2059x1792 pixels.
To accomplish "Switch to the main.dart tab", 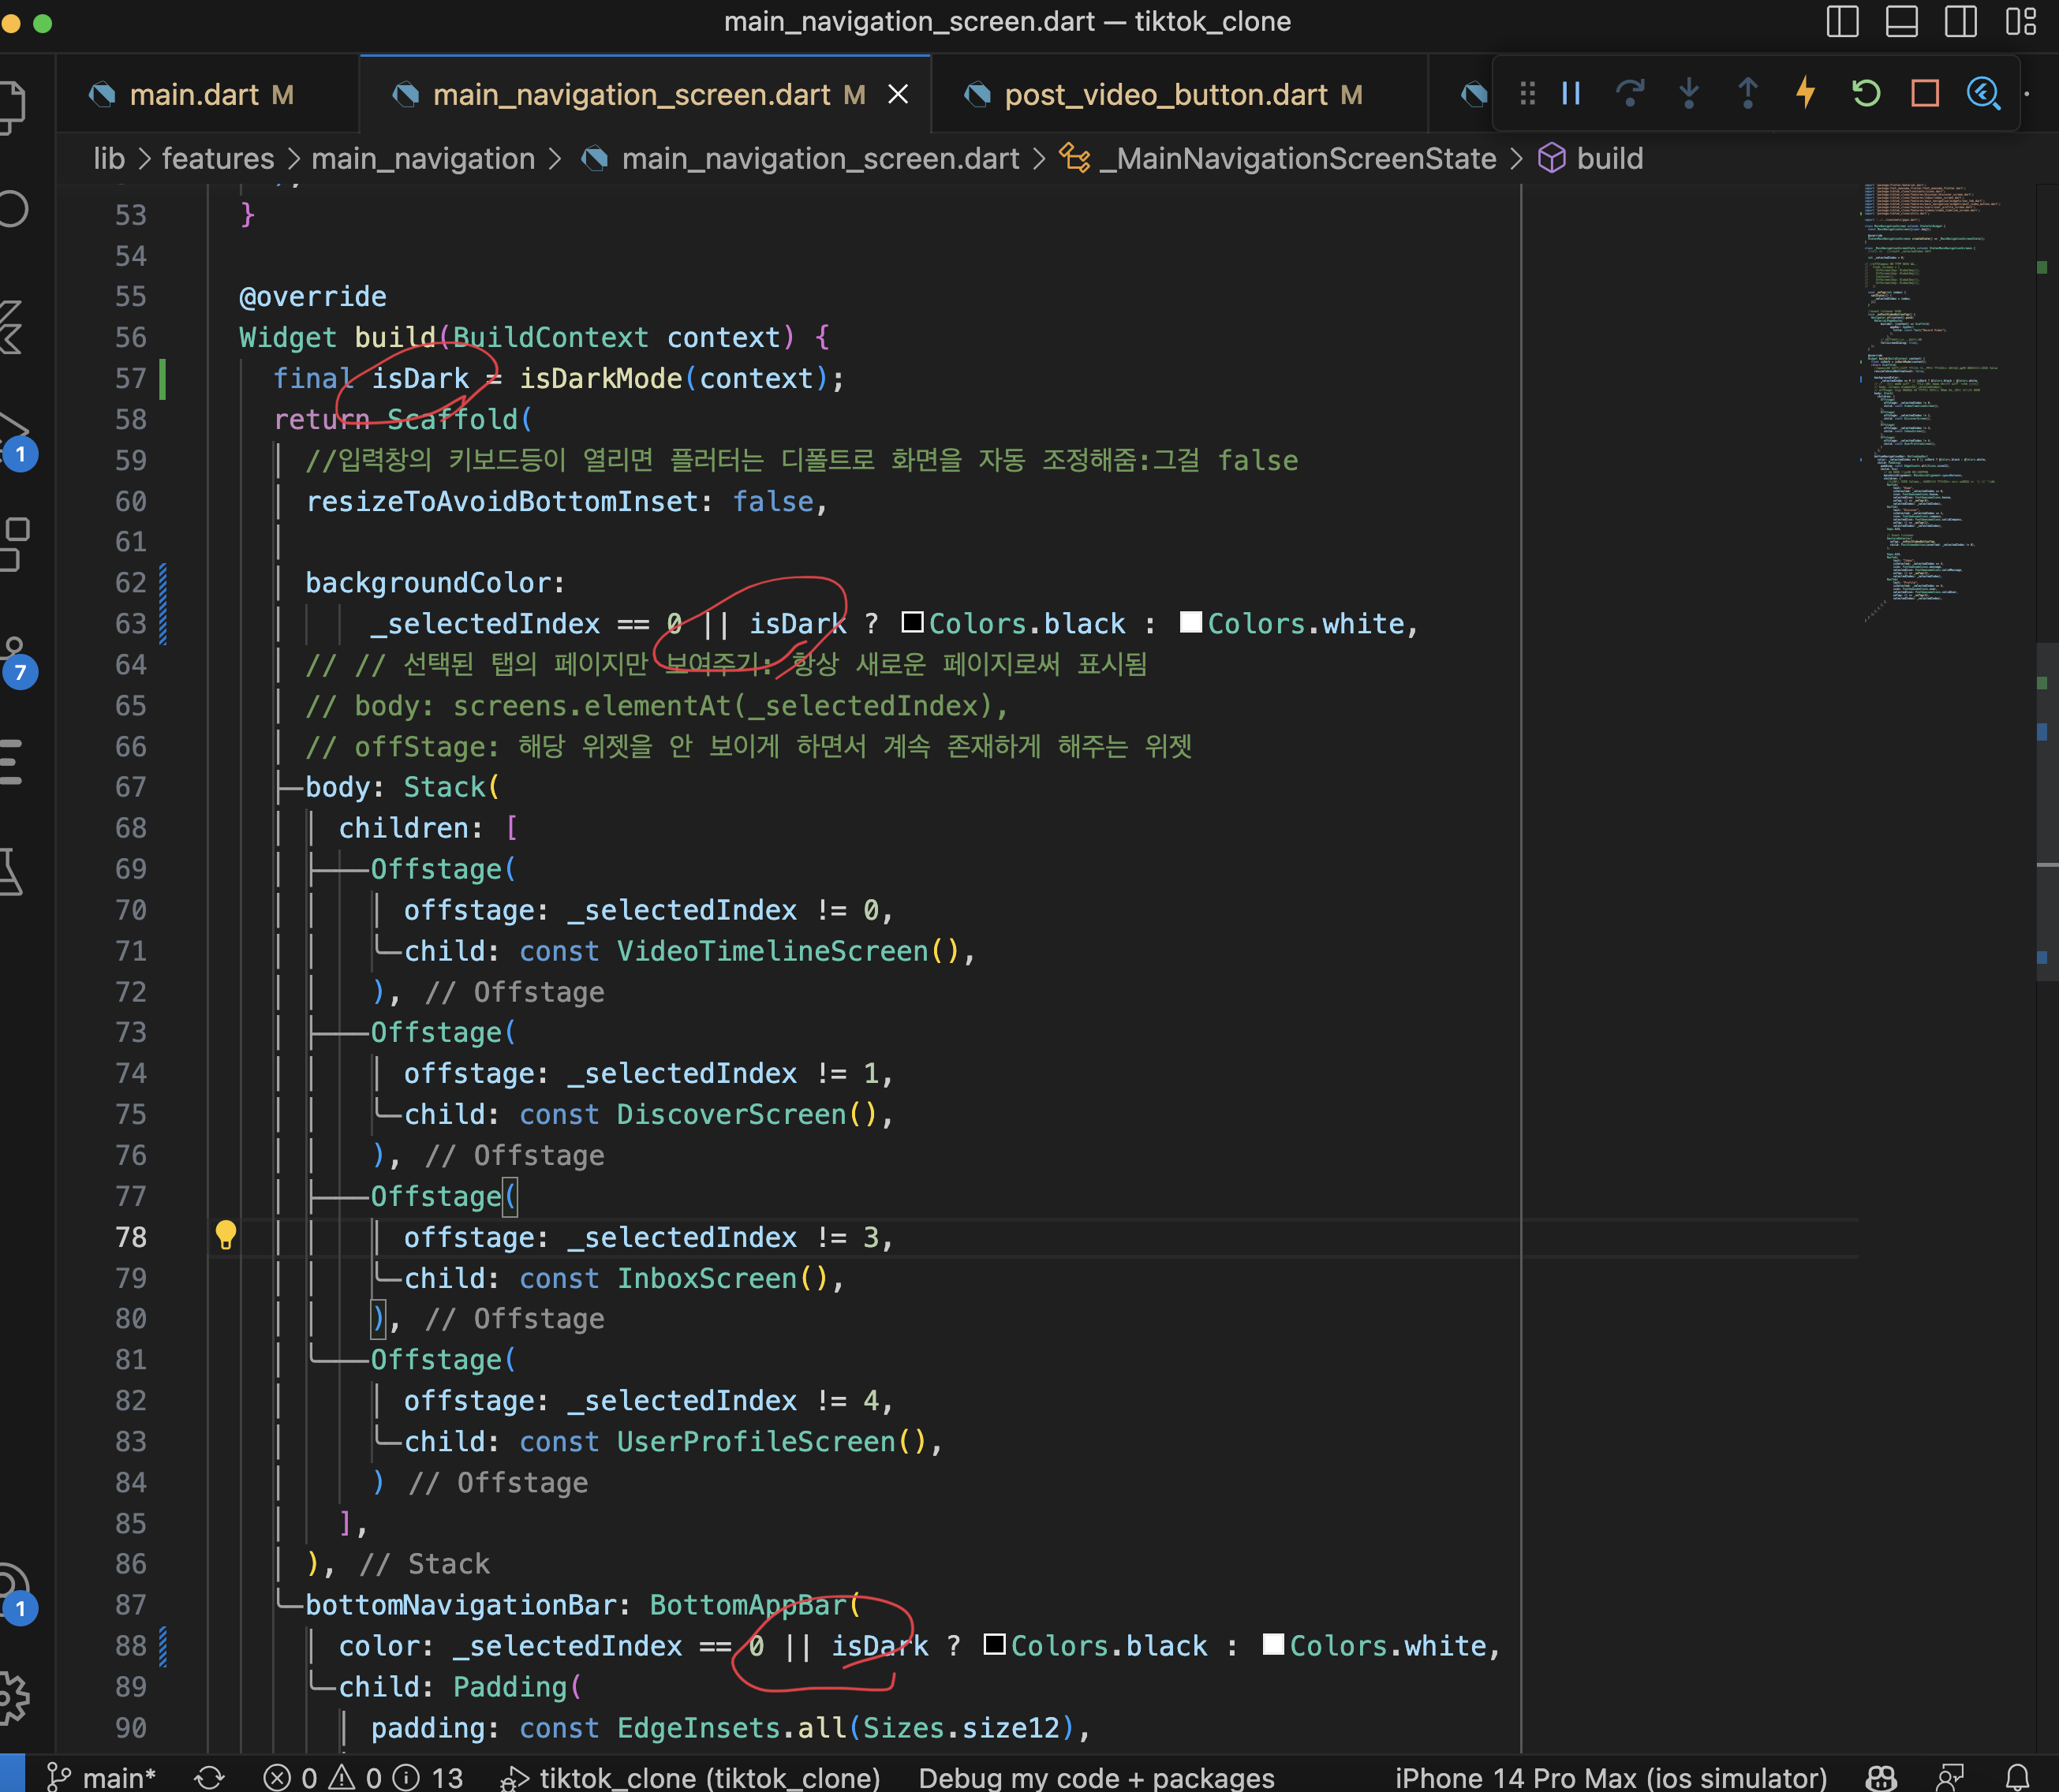I will pos(195,95).
